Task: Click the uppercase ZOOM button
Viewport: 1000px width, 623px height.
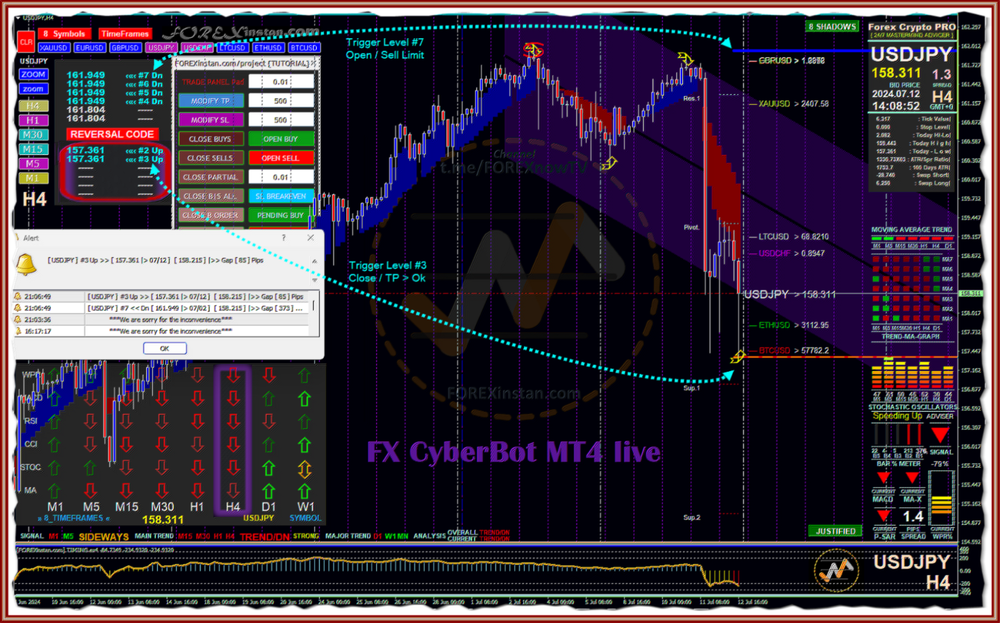Action: click(33, 75)
